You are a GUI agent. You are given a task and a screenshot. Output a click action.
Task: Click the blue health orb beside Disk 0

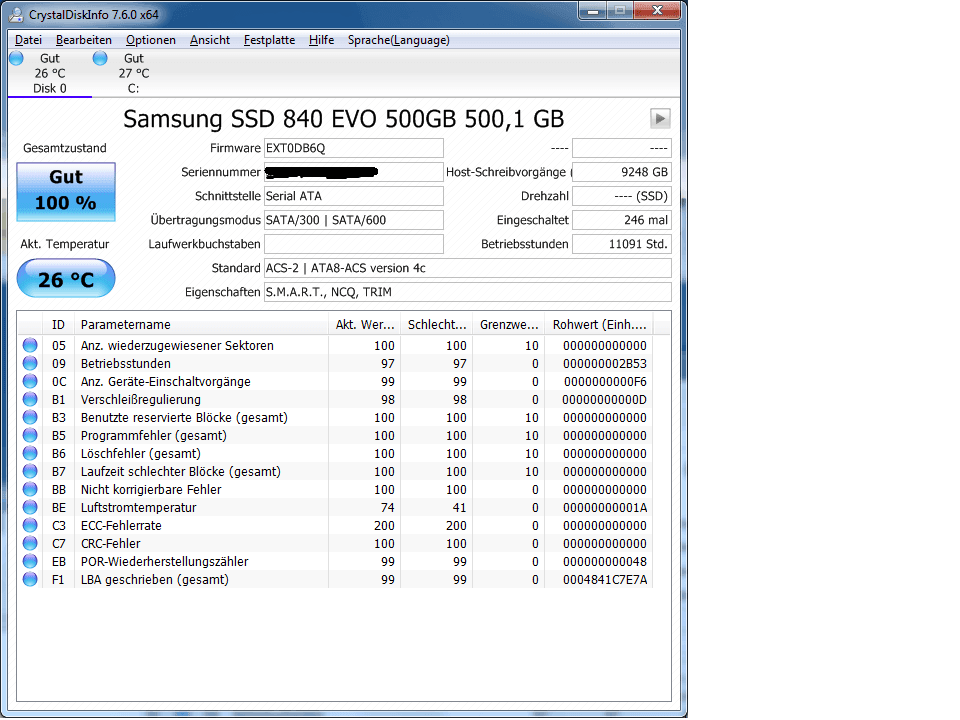[x=17, y=58]
